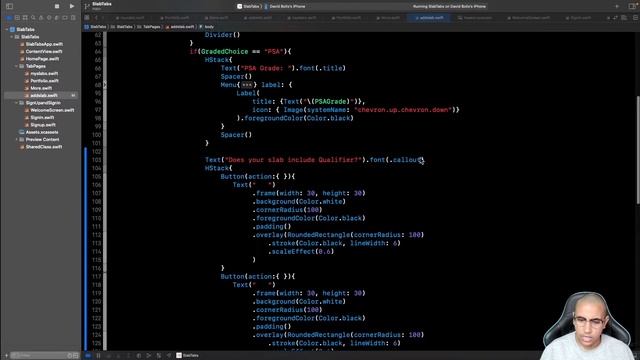Hide the debug area

(x=88, y=356)
